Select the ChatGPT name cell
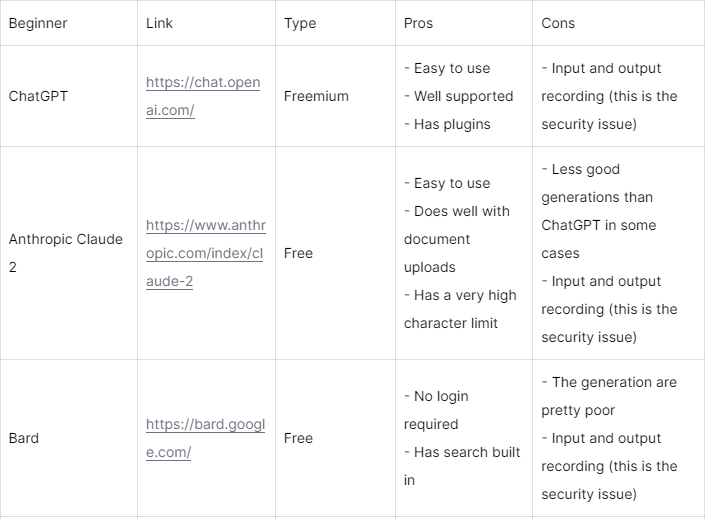The width and height of the screenshot is (705, 519). point(38,96)
